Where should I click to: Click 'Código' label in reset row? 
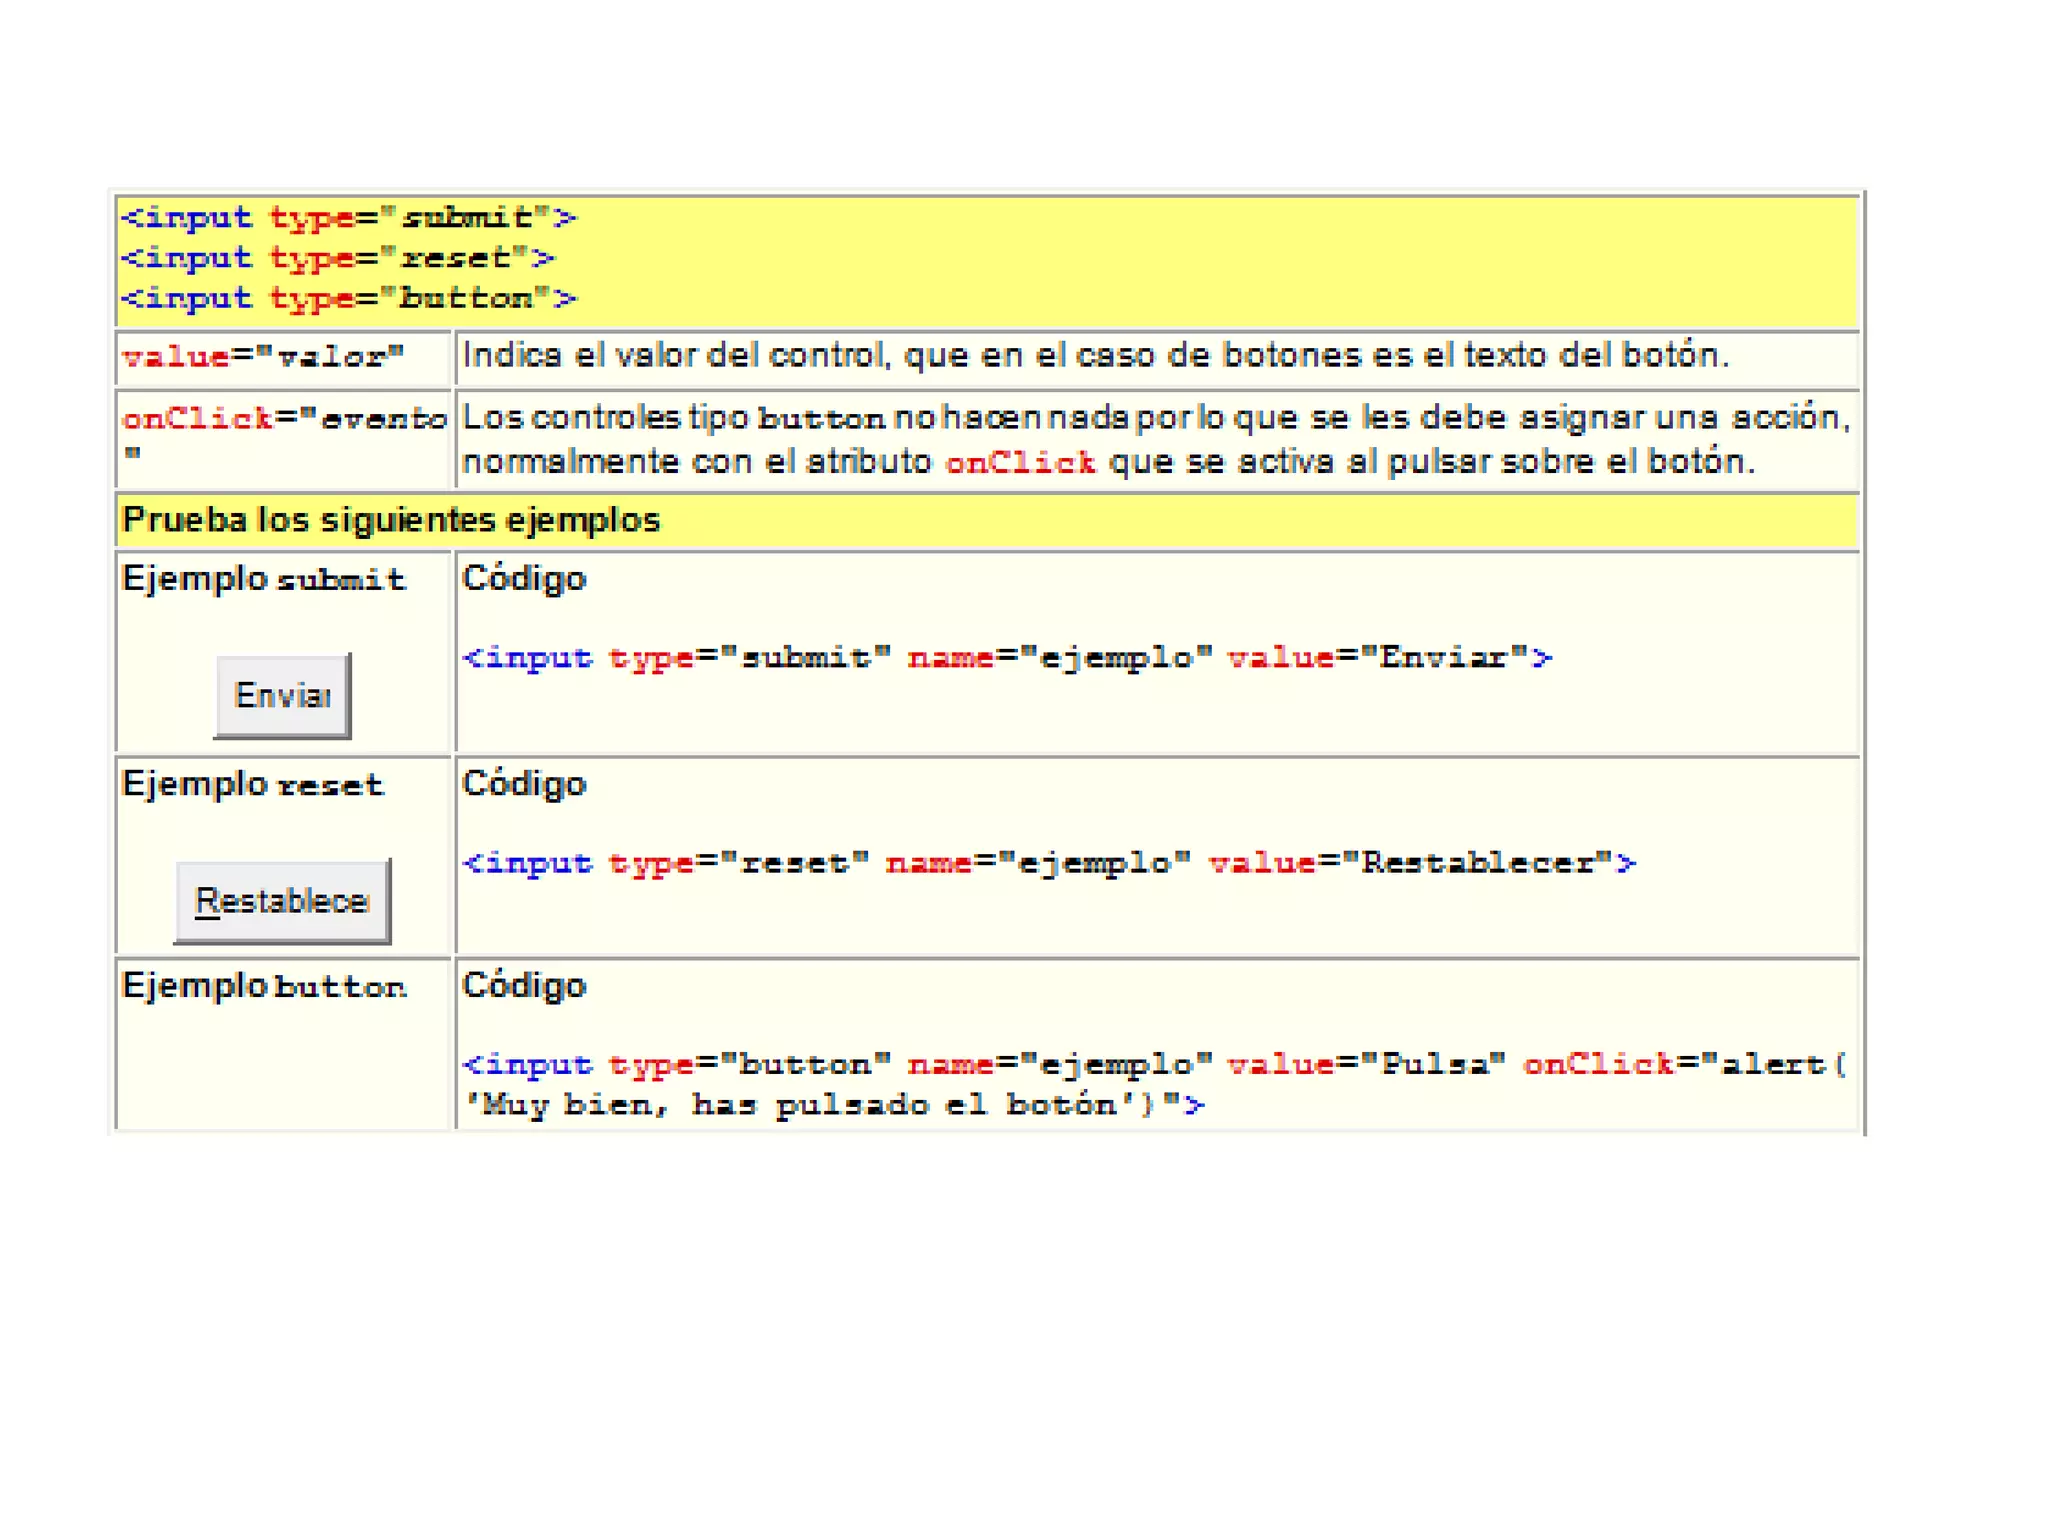tap(524, 784)
